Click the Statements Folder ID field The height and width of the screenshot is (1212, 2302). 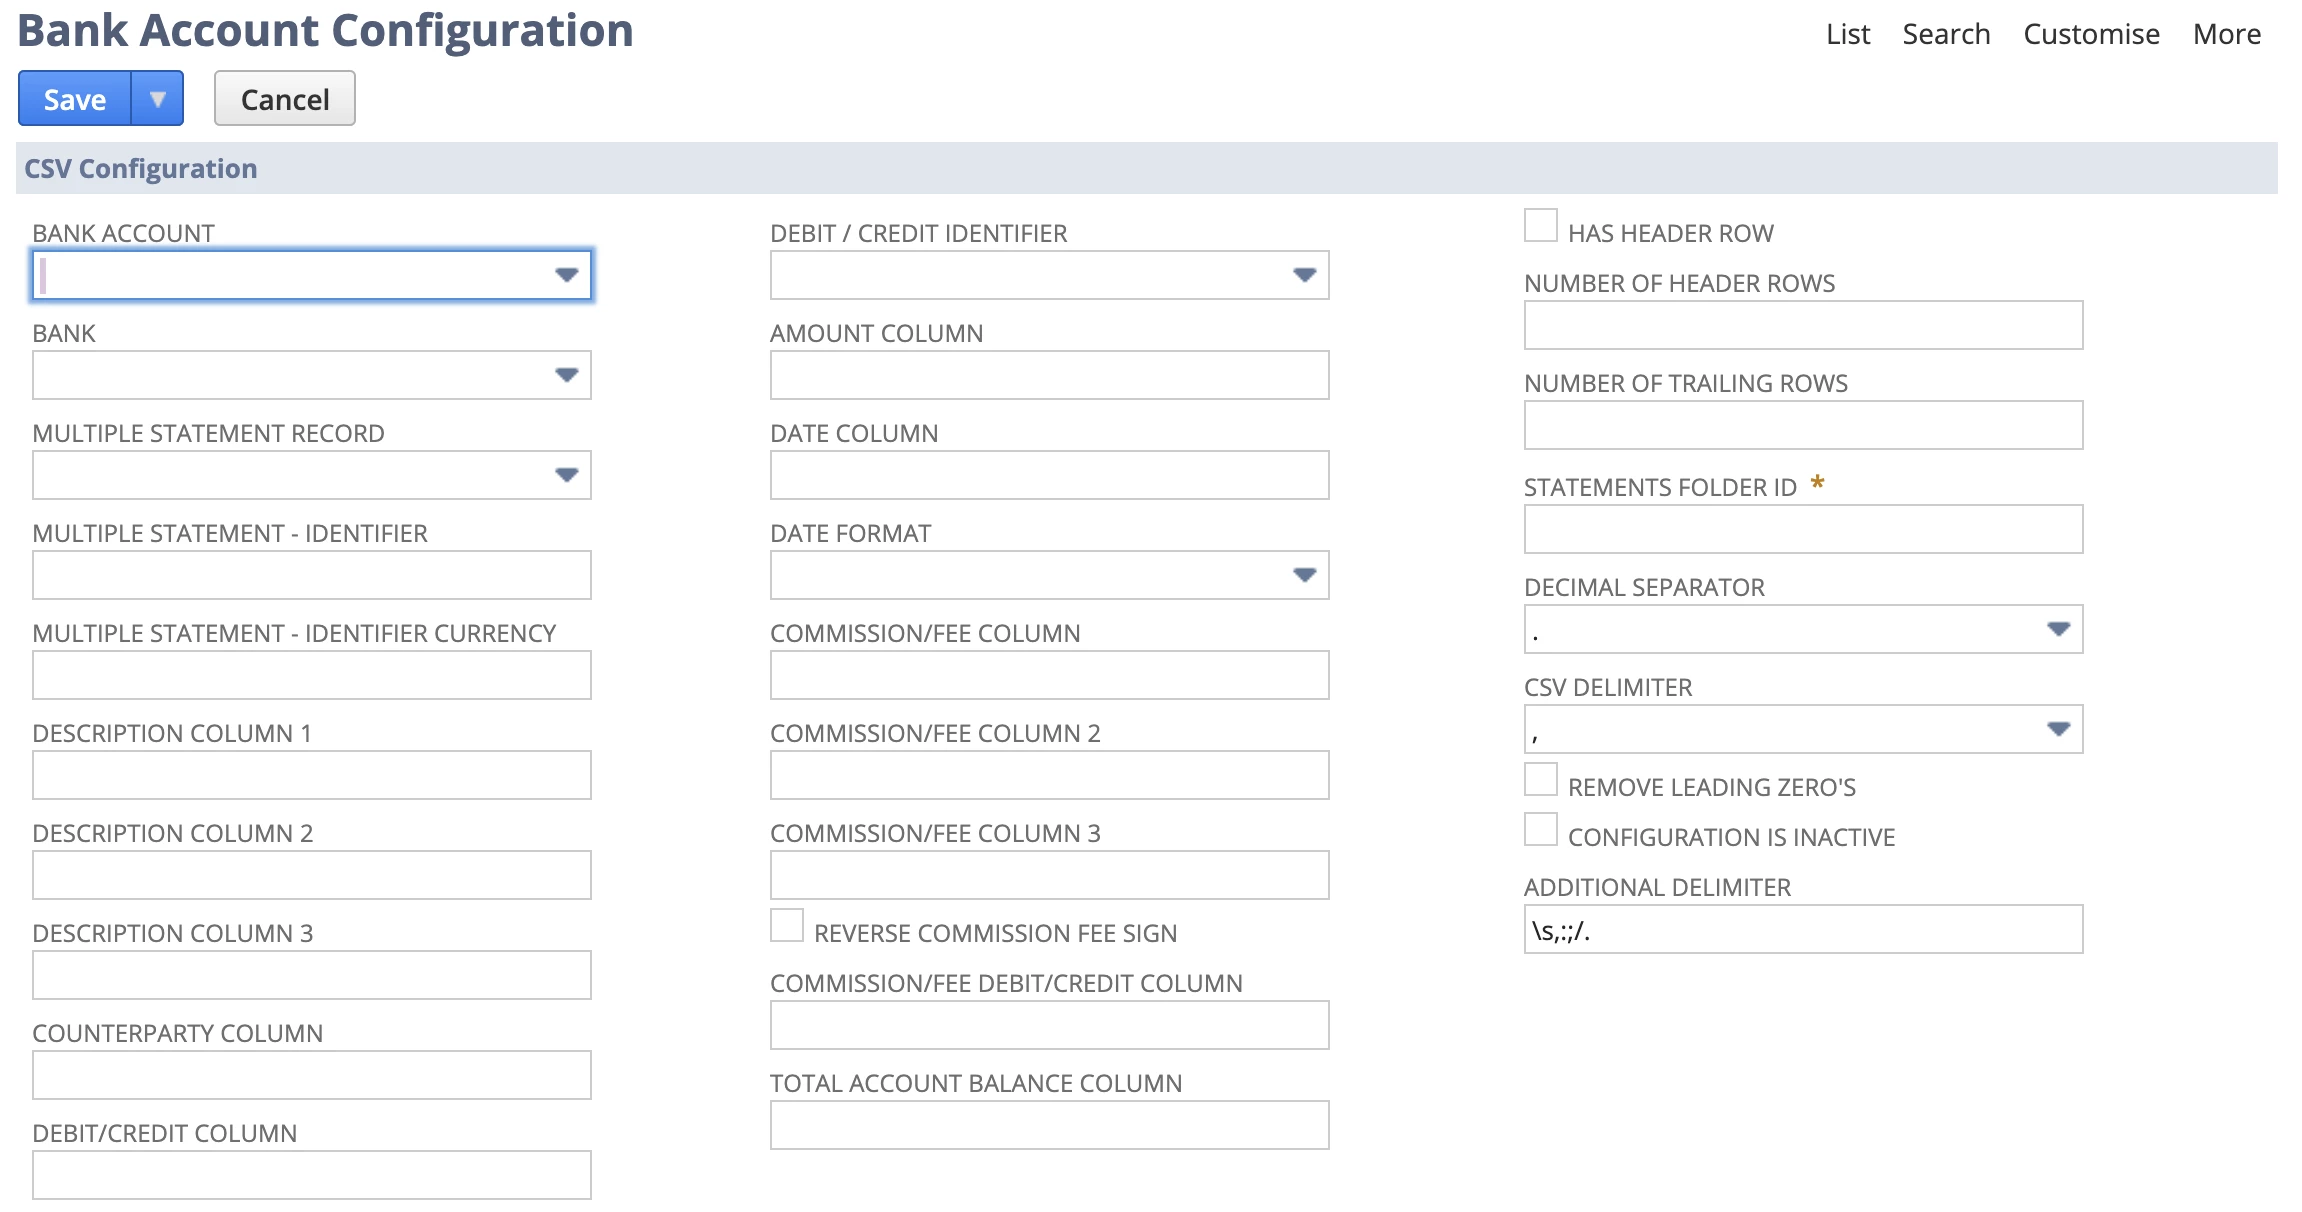[x=1800, y=529]
